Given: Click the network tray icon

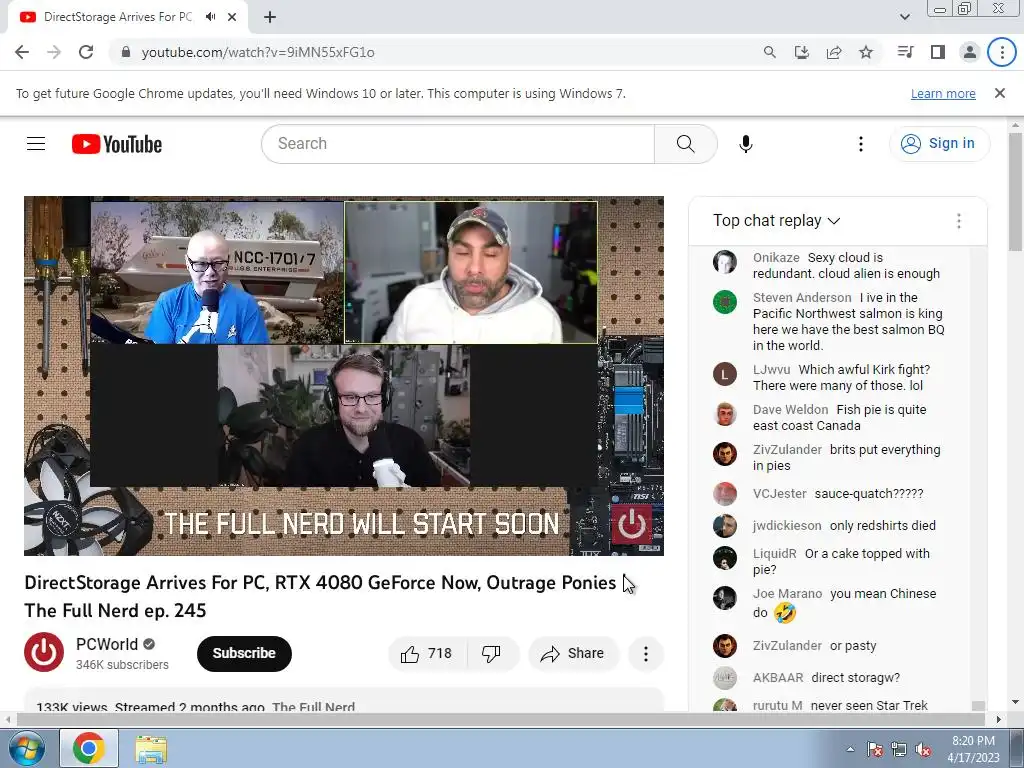Looking at the screenshot, I should pyautogui.click(x=899, y=749).
